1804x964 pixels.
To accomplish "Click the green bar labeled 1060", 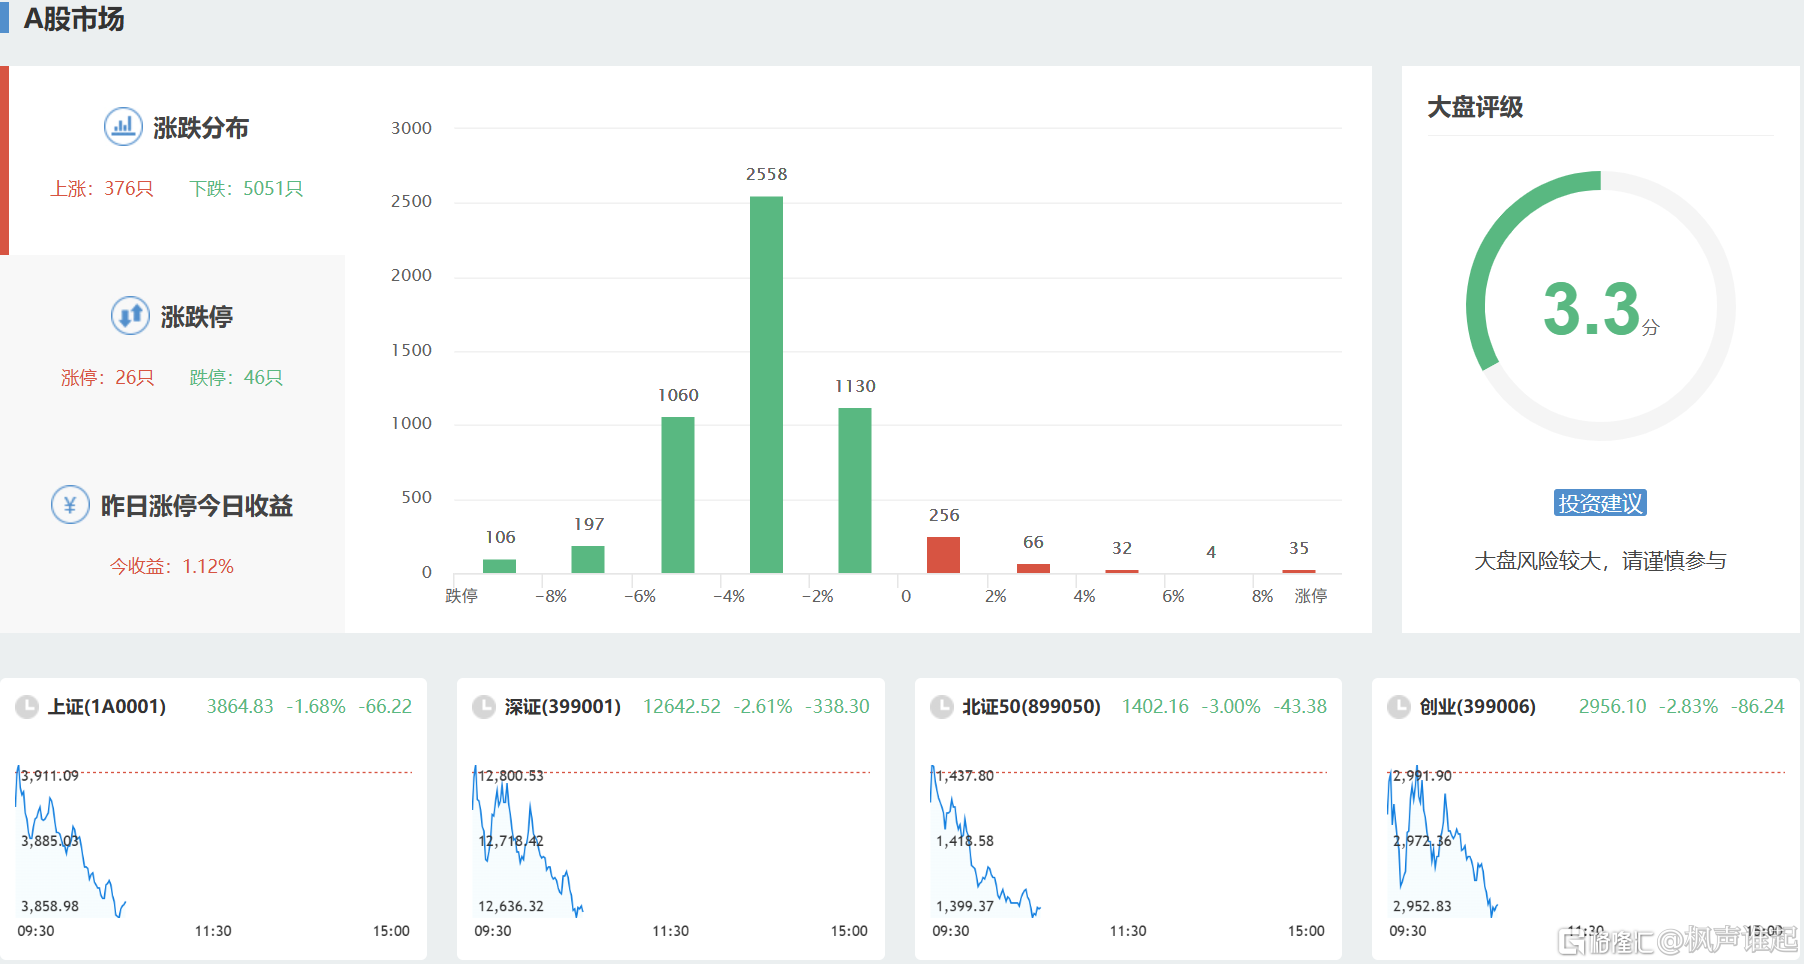I will point(678,495).
